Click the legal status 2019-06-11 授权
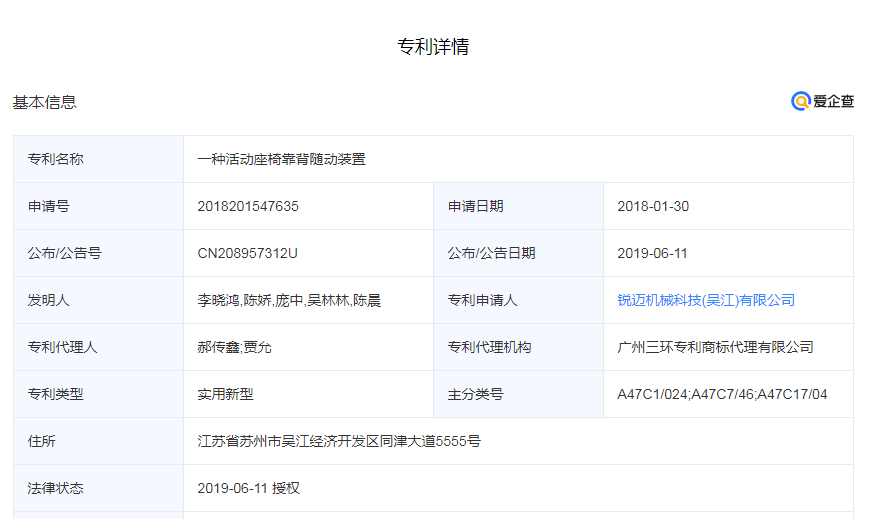 tap(249, 488)
